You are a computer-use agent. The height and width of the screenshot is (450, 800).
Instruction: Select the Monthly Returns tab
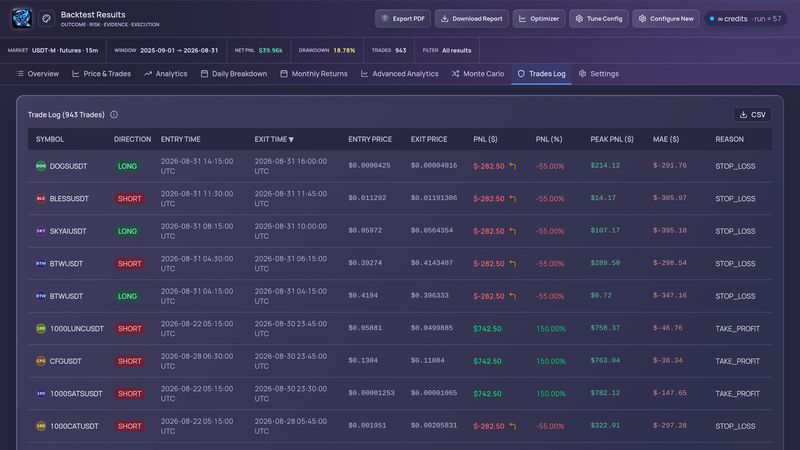pyautogui.click(x=314, y=74)
